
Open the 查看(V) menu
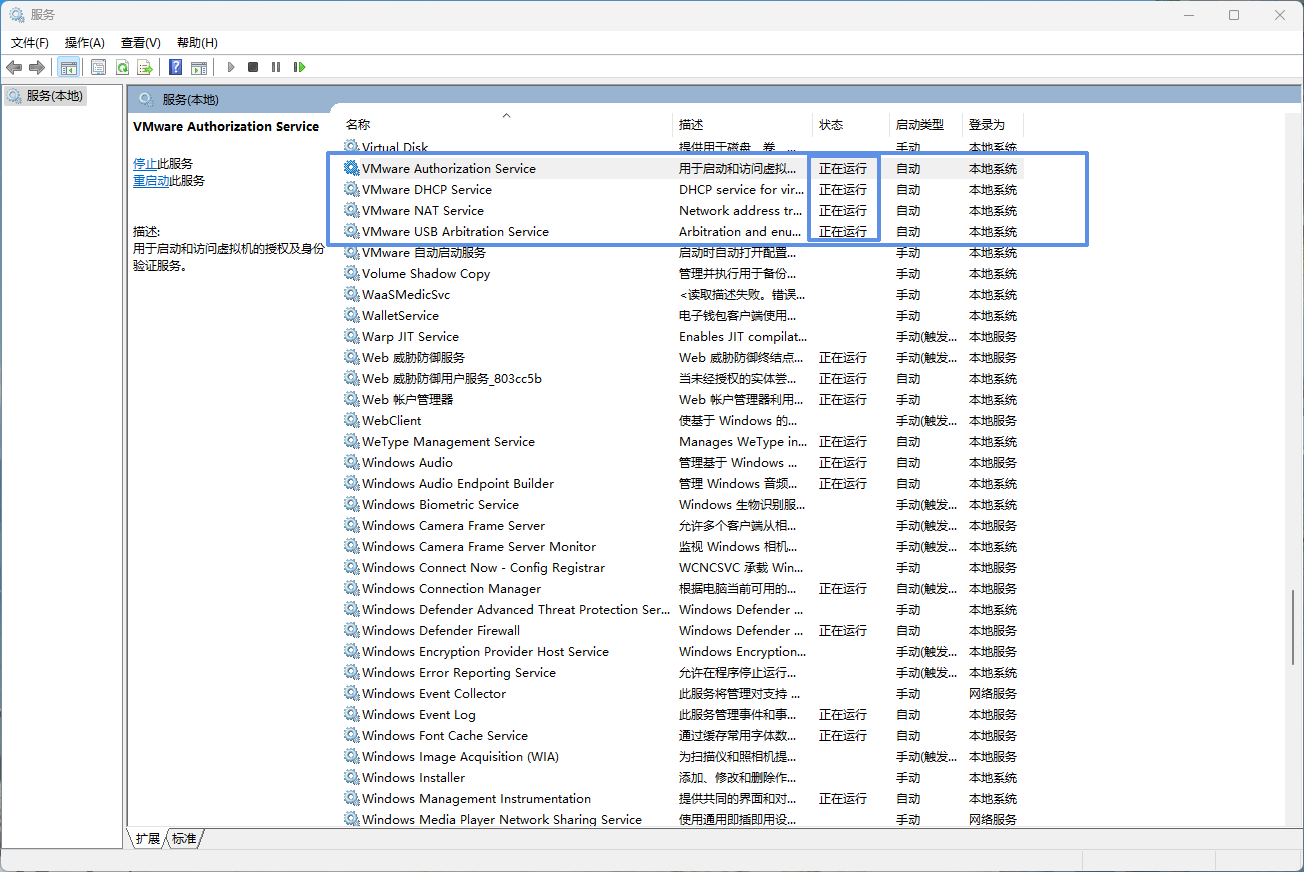pos(140,42)
